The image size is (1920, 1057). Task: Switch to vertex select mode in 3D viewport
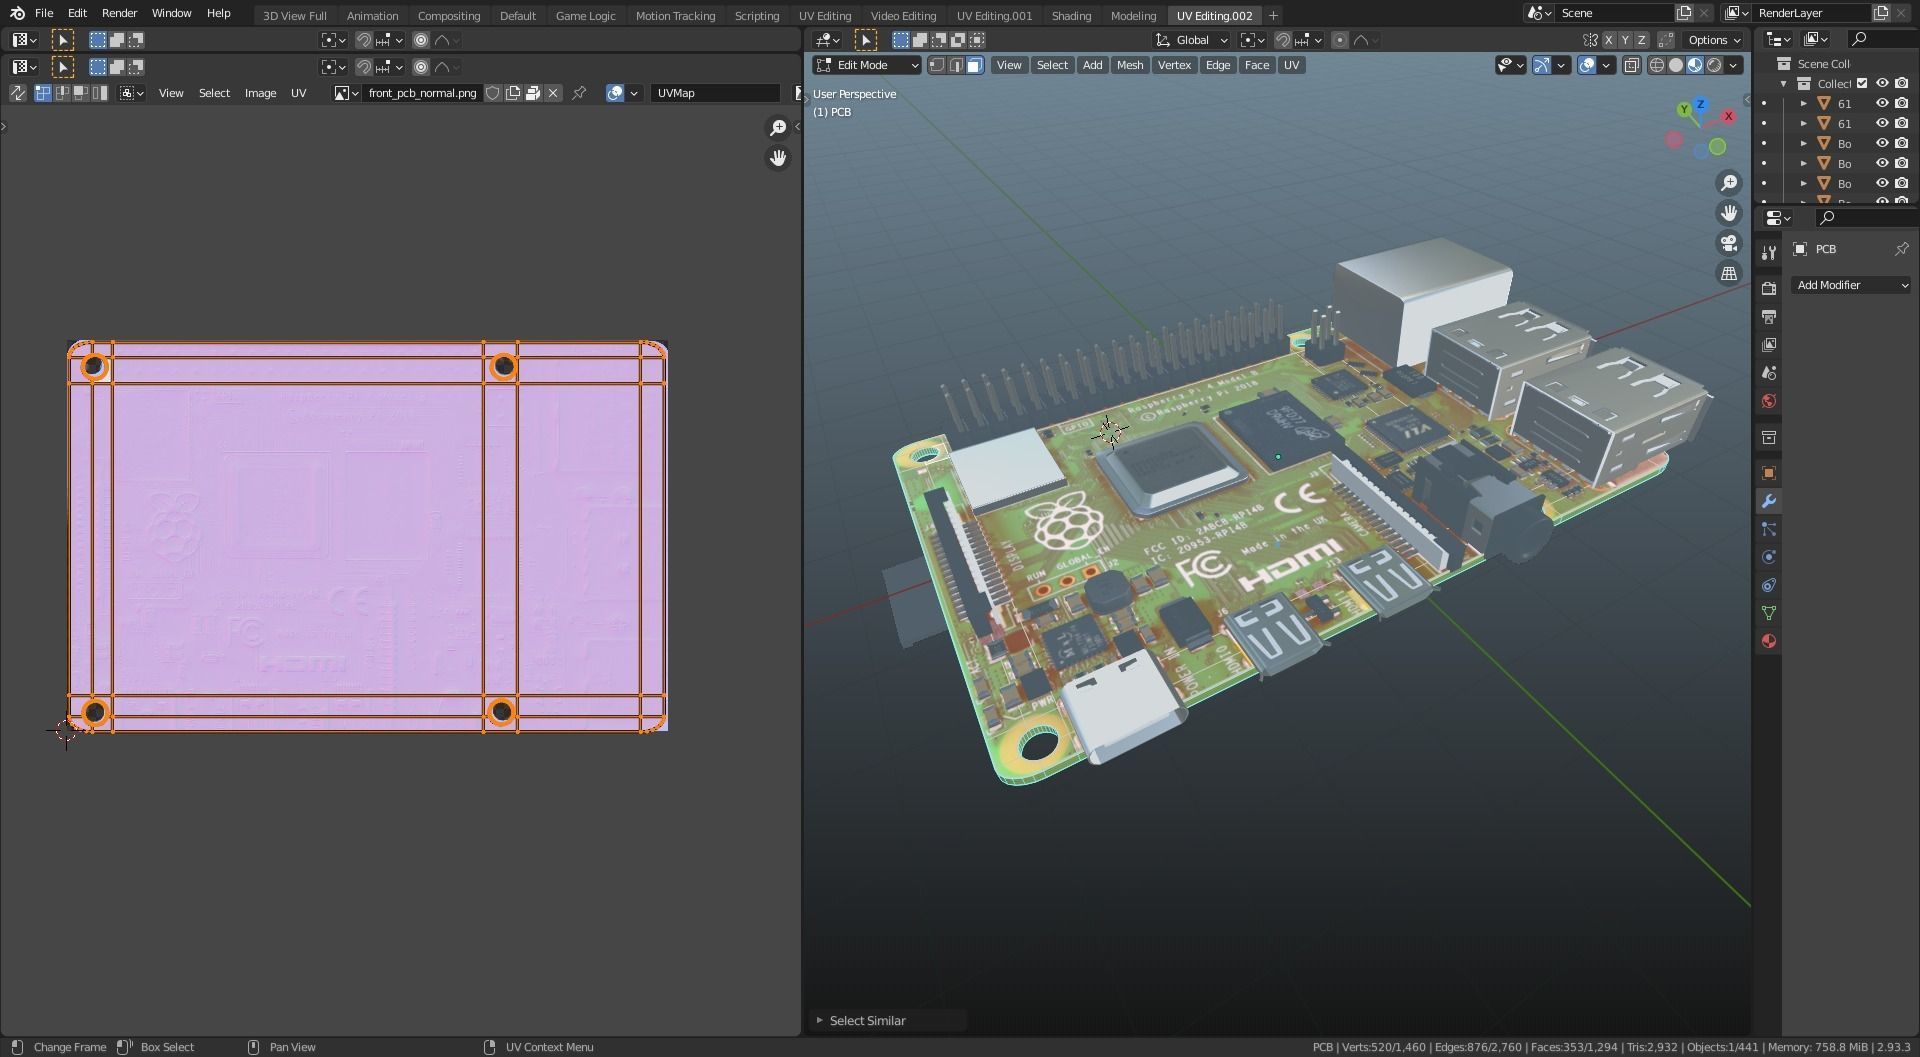937,65
